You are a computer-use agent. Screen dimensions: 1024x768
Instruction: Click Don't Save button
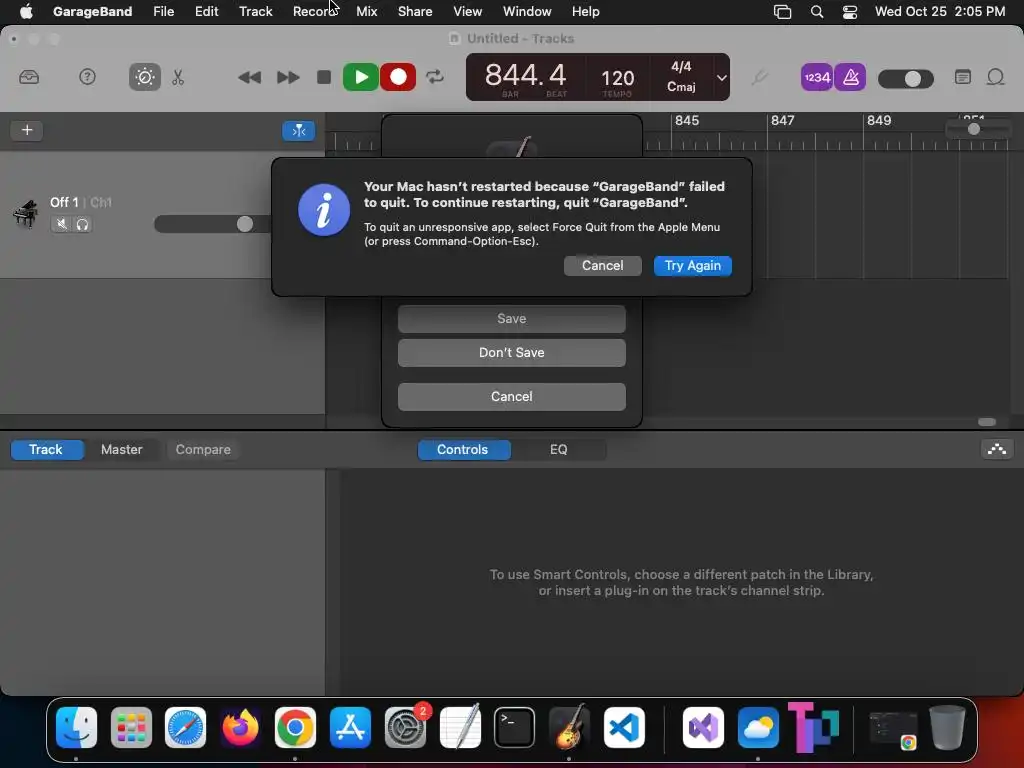tap(511, 353)
